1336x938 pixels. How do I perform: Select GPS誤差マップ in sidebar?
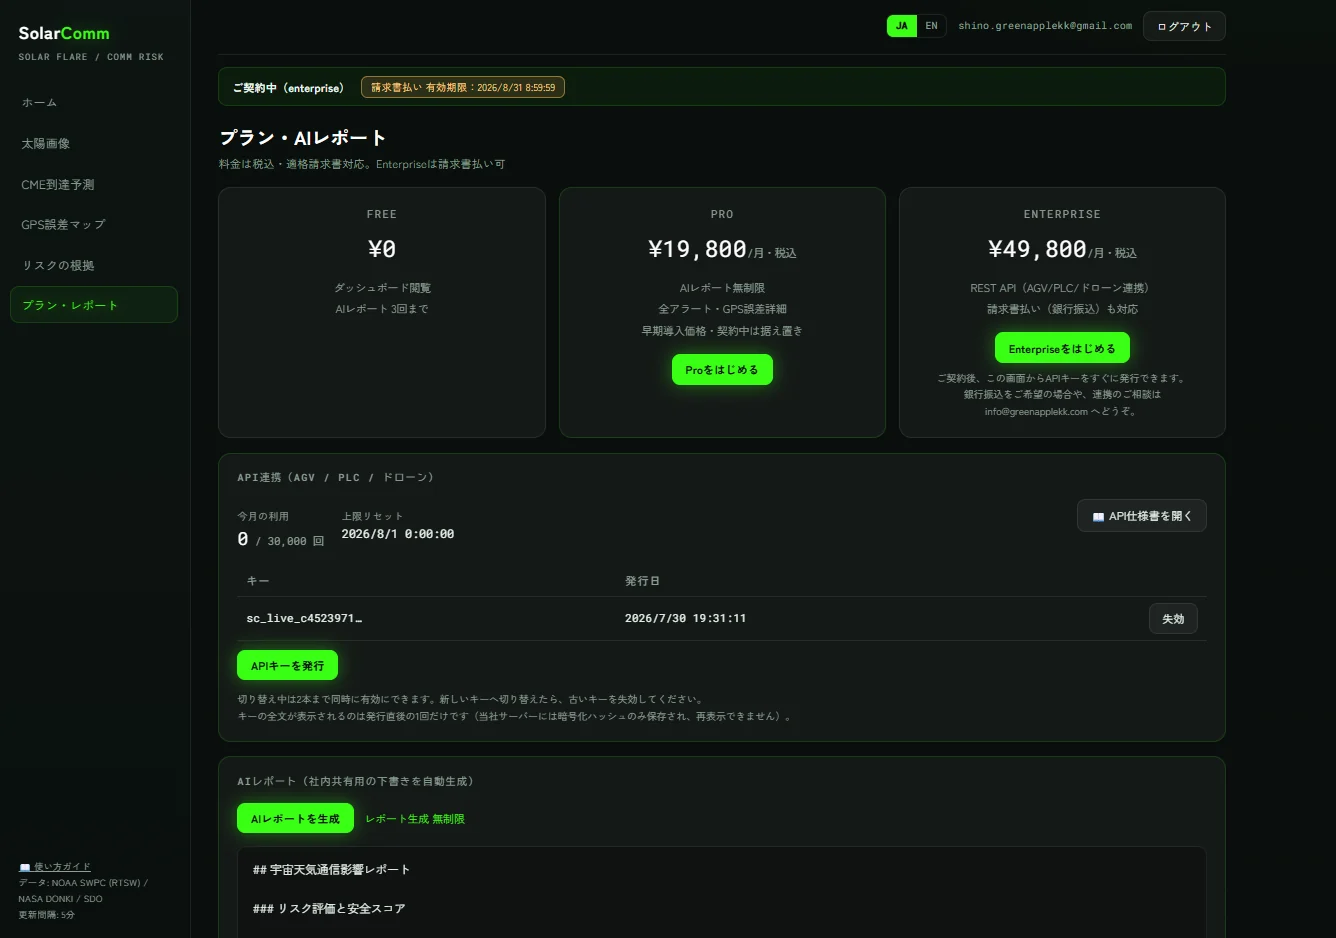(x=94, y=225)
